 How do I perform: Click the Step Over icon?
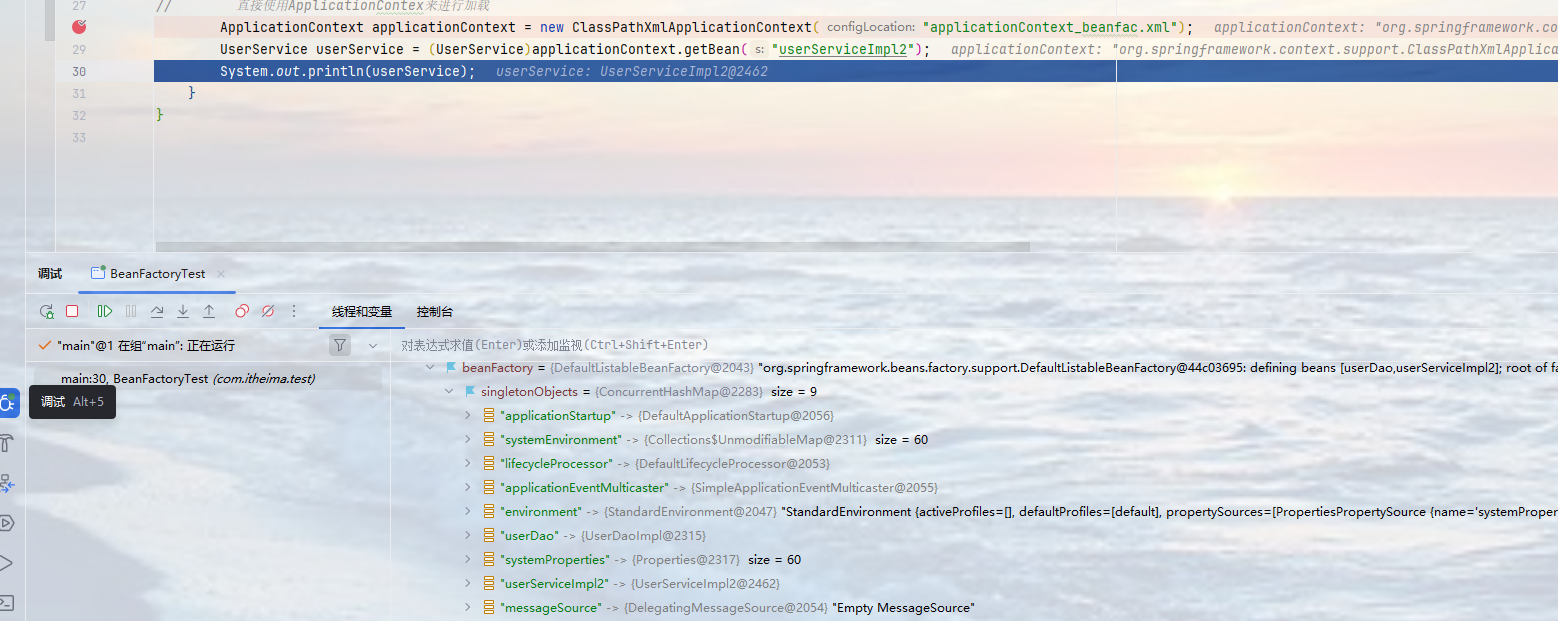(157, 312)
